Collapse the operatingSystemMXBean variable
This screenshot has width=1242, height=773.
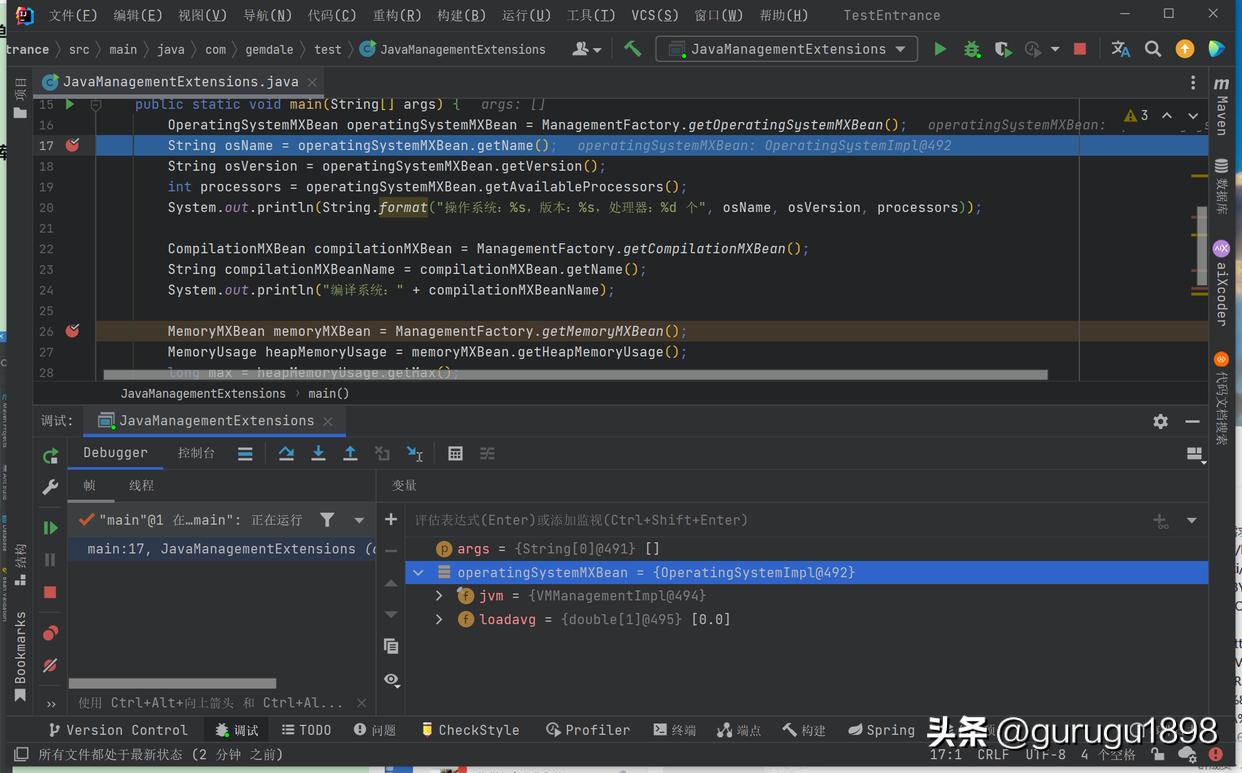coord(418,572)
